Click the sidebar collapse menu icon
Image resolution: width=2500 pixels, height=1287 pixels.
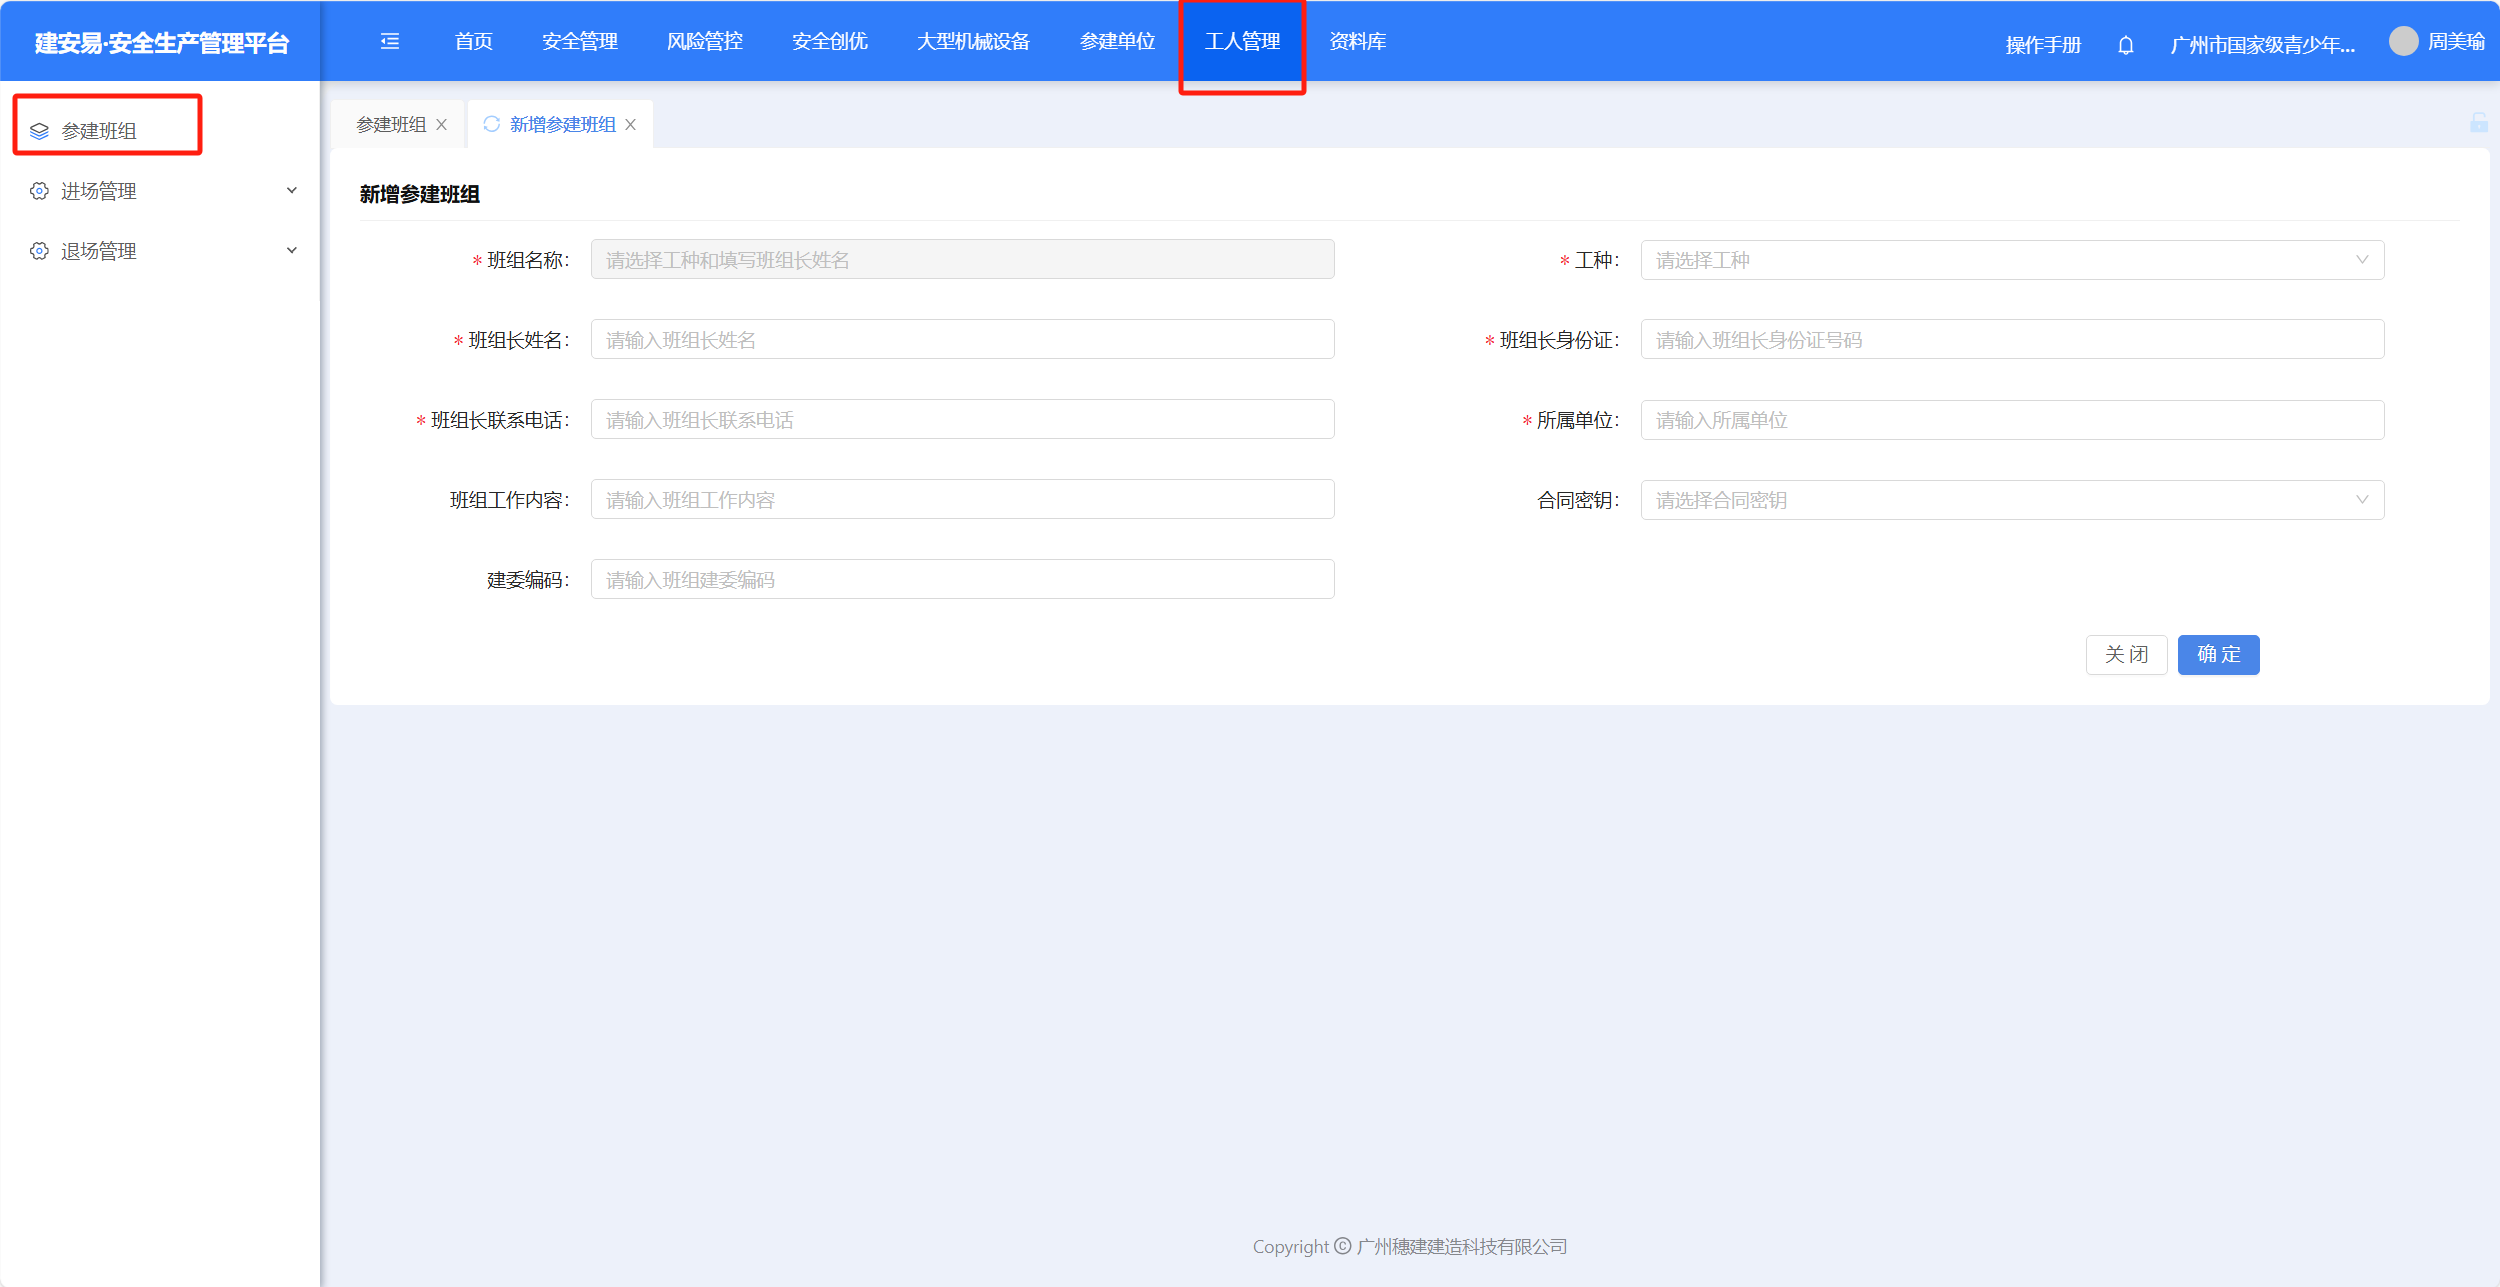pyautogui.click(x=390, y=41)
